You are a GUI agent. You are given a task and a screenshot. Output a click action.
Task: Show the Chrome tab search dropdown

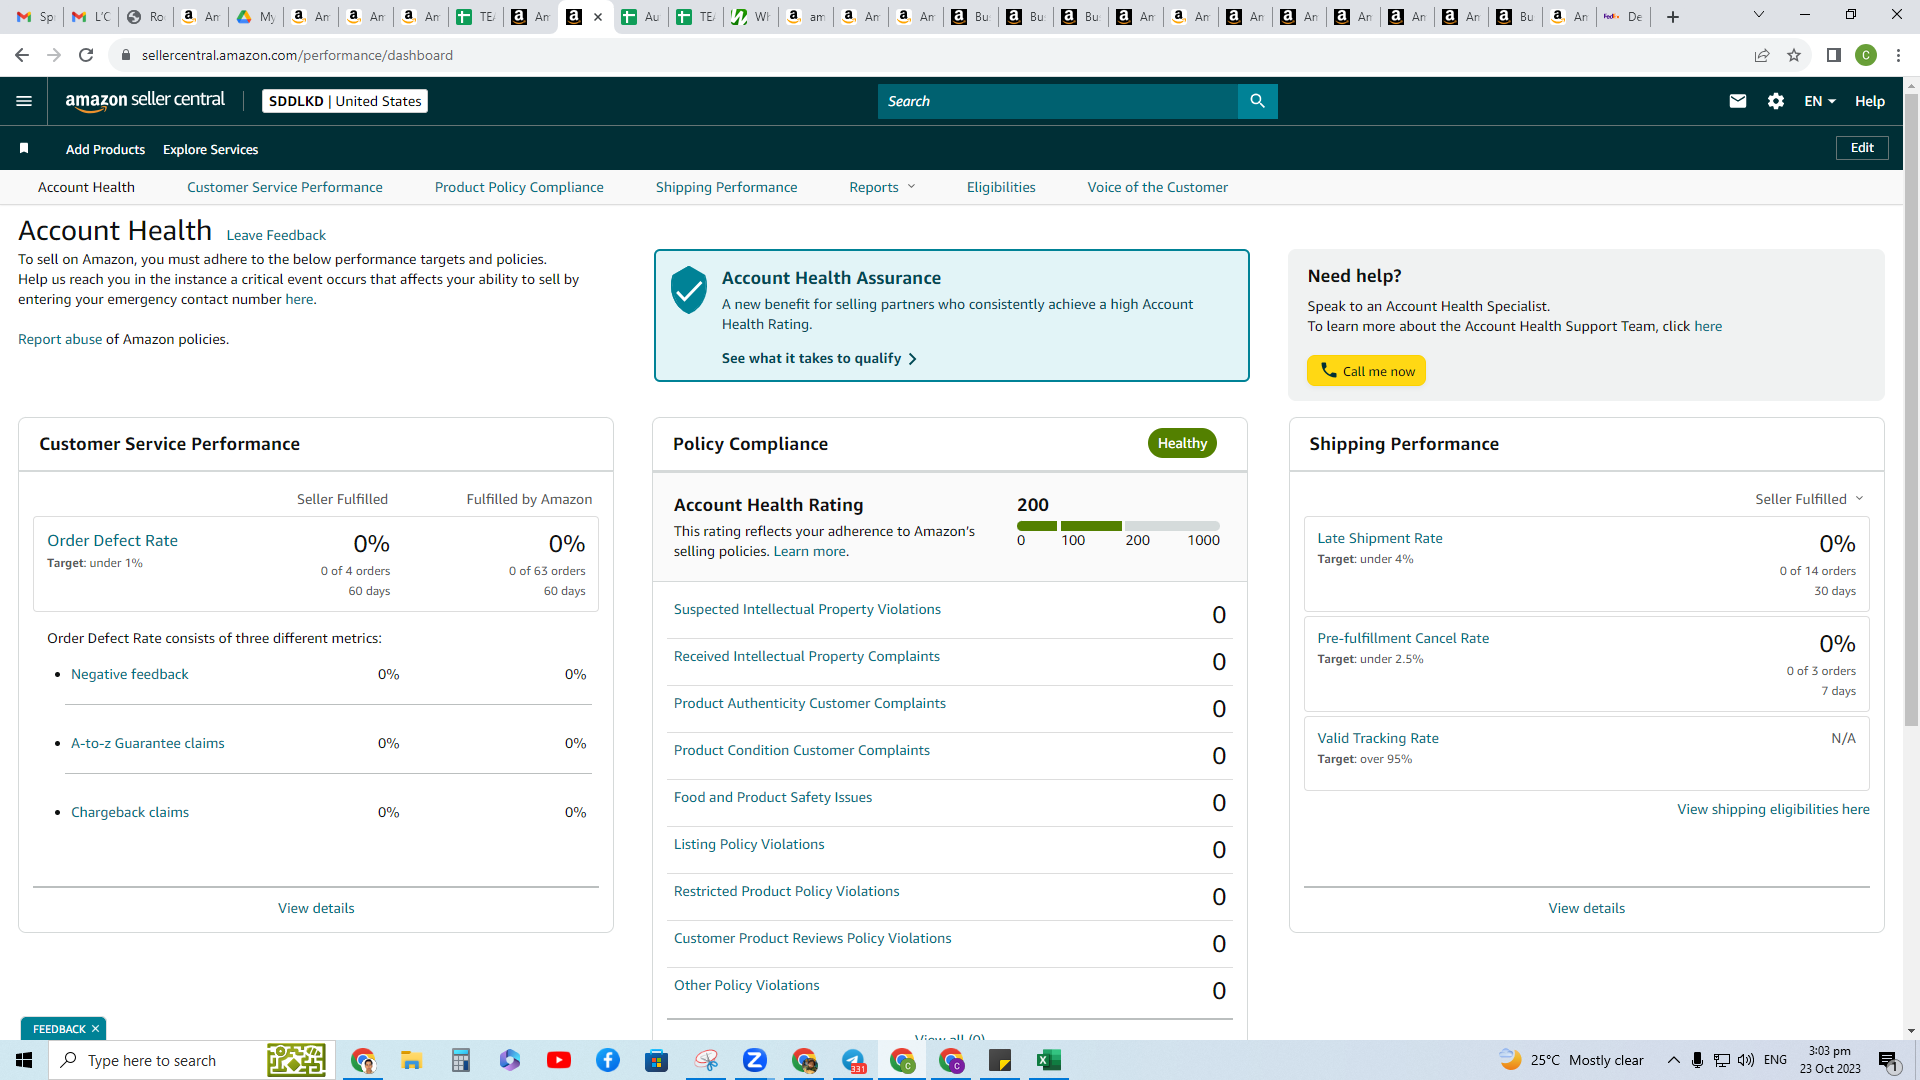[1759, 15]
